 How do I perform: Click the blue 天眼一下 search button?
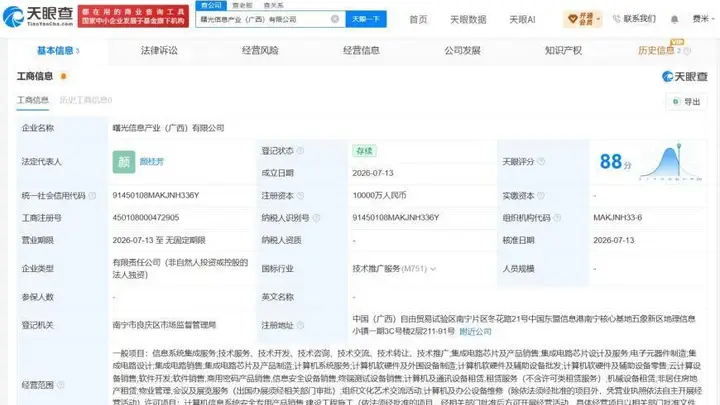[x=366, y=19]
